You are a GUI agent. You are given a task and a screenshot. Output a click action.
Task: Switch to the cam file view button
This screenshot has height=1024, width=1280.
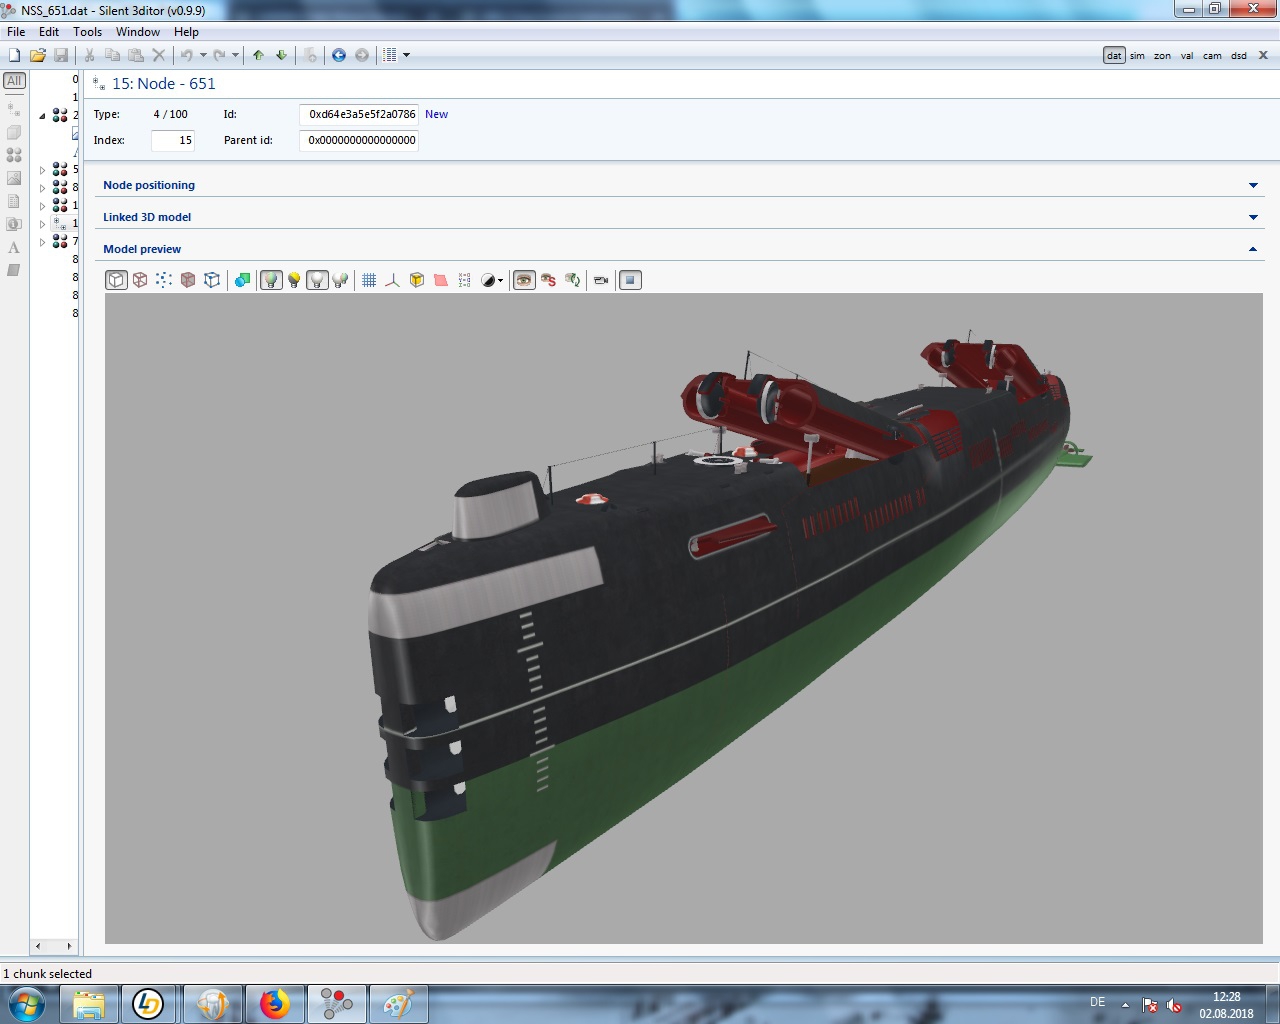(x=1212, y=56)
